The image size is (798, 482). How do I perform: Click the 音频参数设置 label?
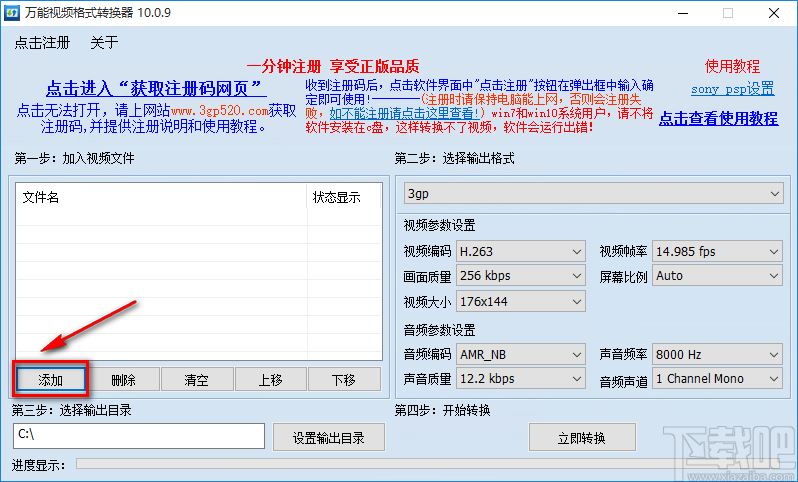coord(440,330)
